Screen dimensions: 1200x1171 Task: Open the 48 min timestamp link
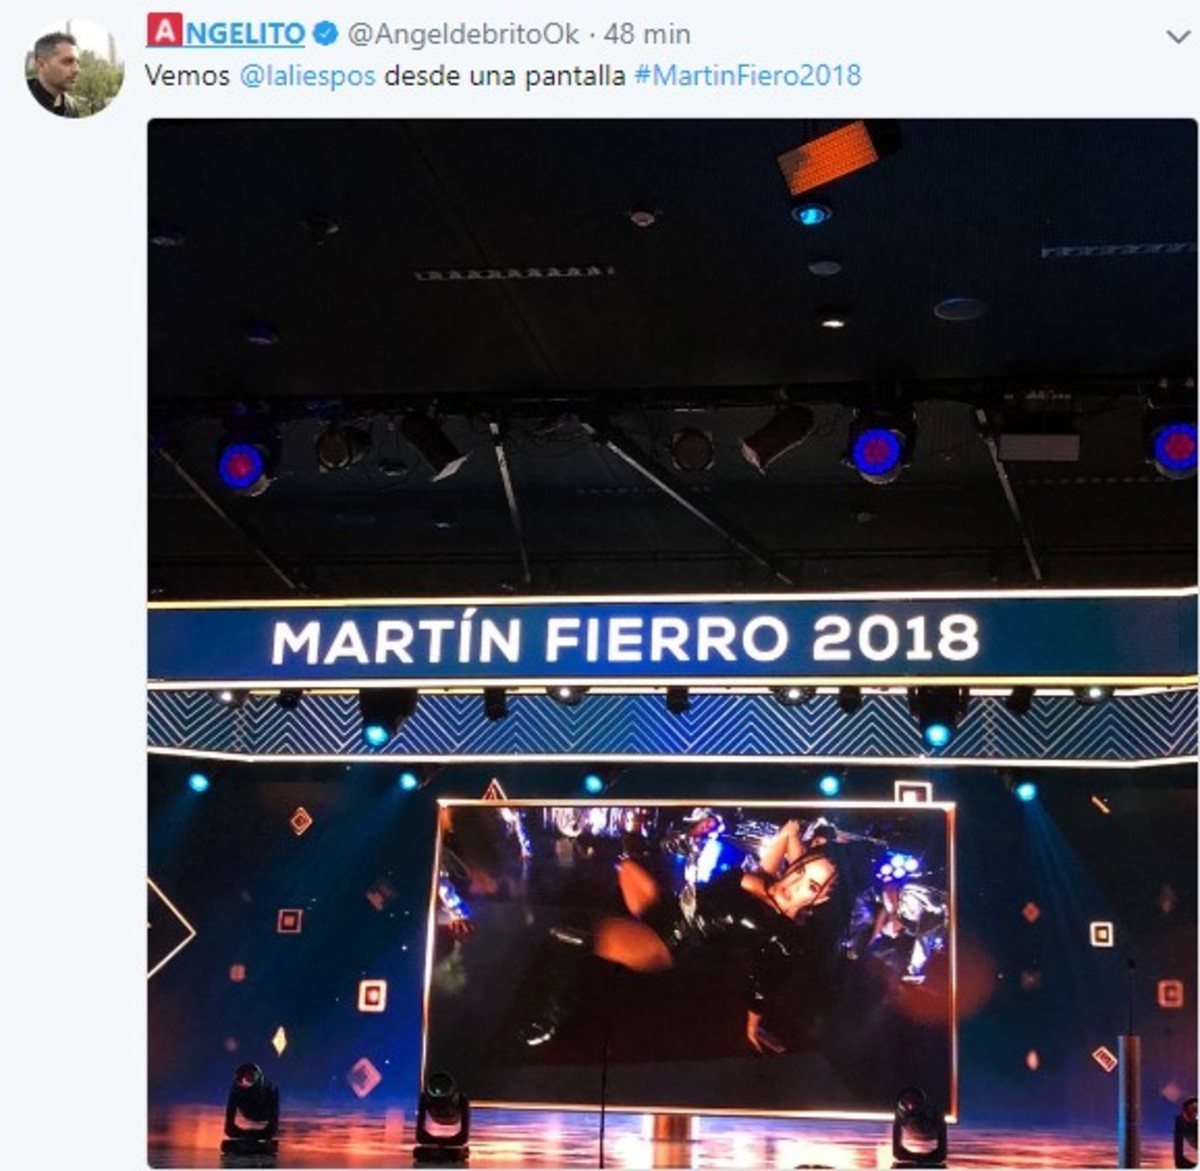tap(647, 34)
